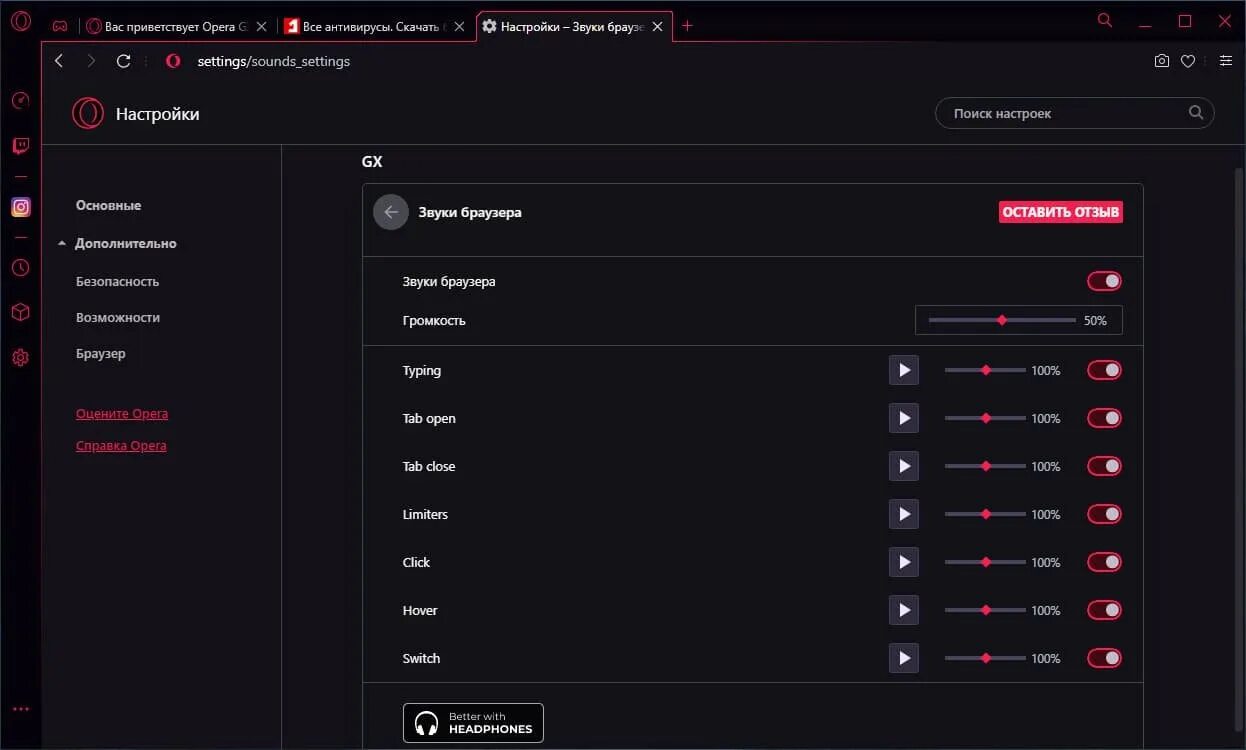The height and width of the screenshot is (750, 1246).
Task: Adjust the Typing volume slider
Action: 986,370
